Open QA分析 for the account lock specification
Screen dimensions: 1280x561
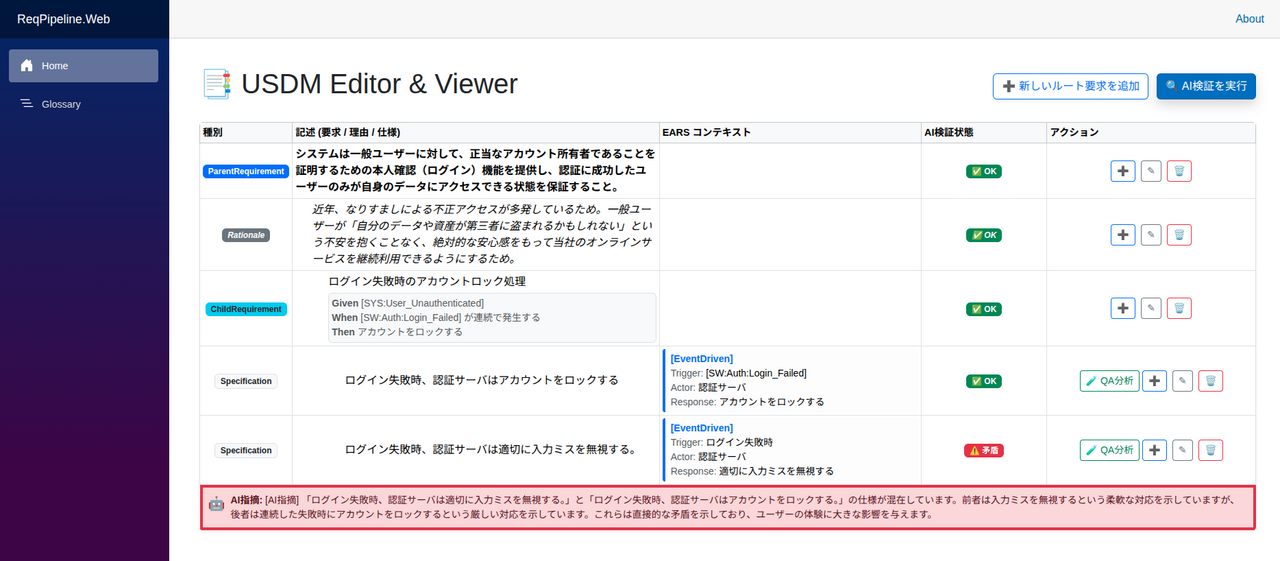point(1109,381)
